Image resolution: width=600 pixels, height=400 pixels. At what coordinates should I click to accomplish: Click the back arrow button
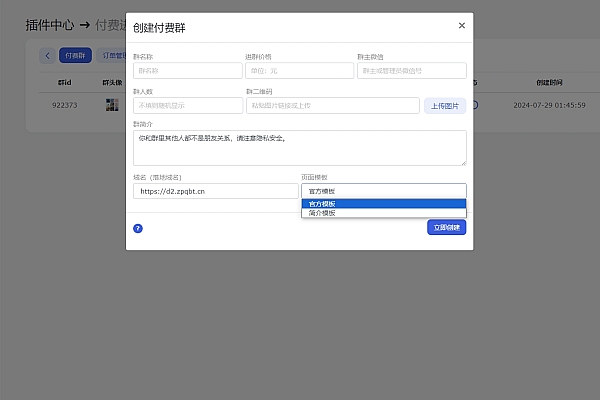click(x=47, y=56)
